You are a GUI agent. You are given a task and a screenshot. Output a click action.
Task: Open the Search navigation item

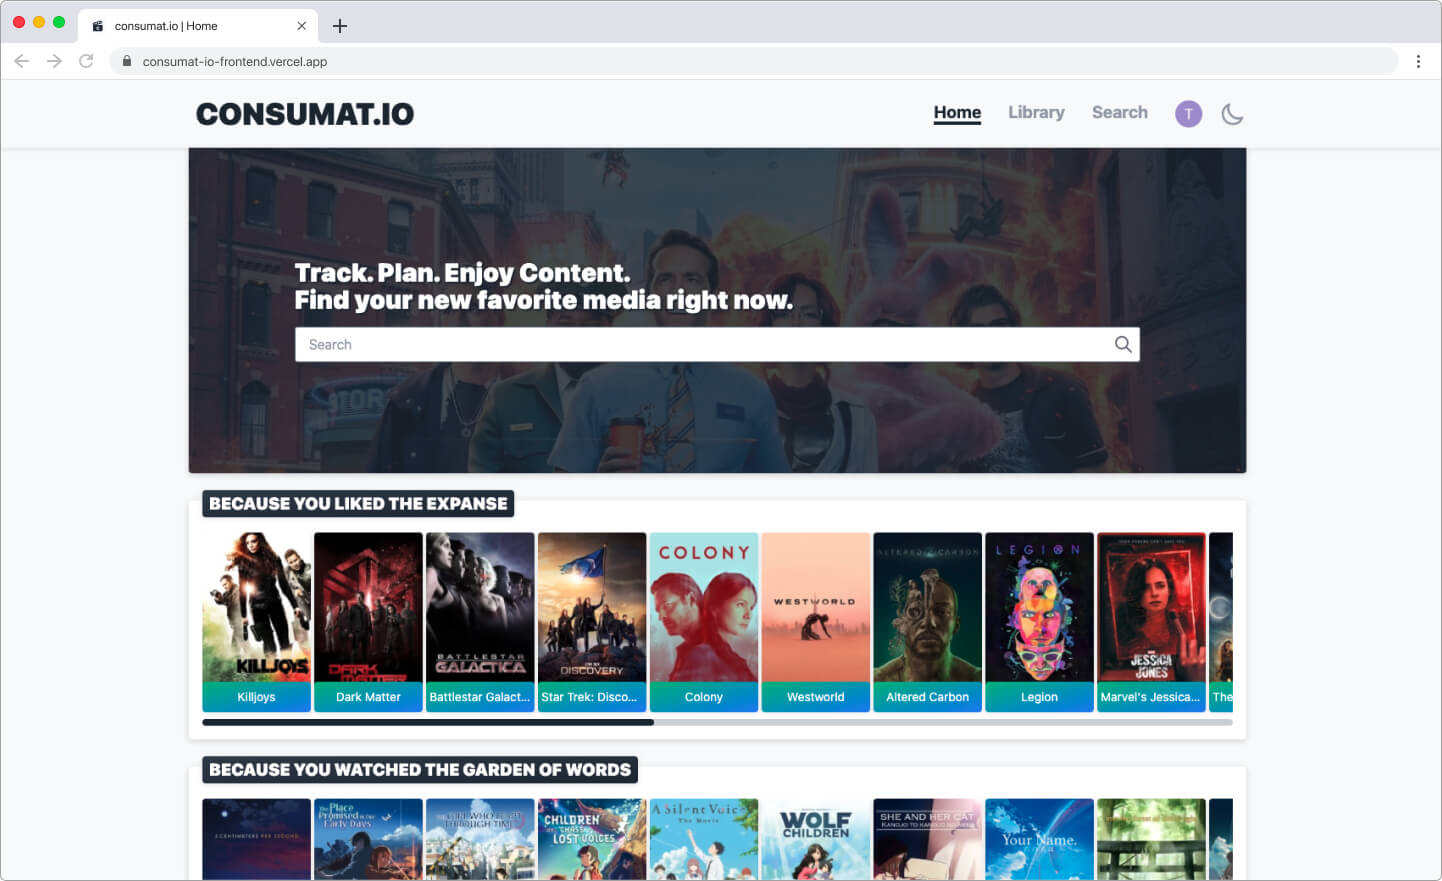(1119, 113)
